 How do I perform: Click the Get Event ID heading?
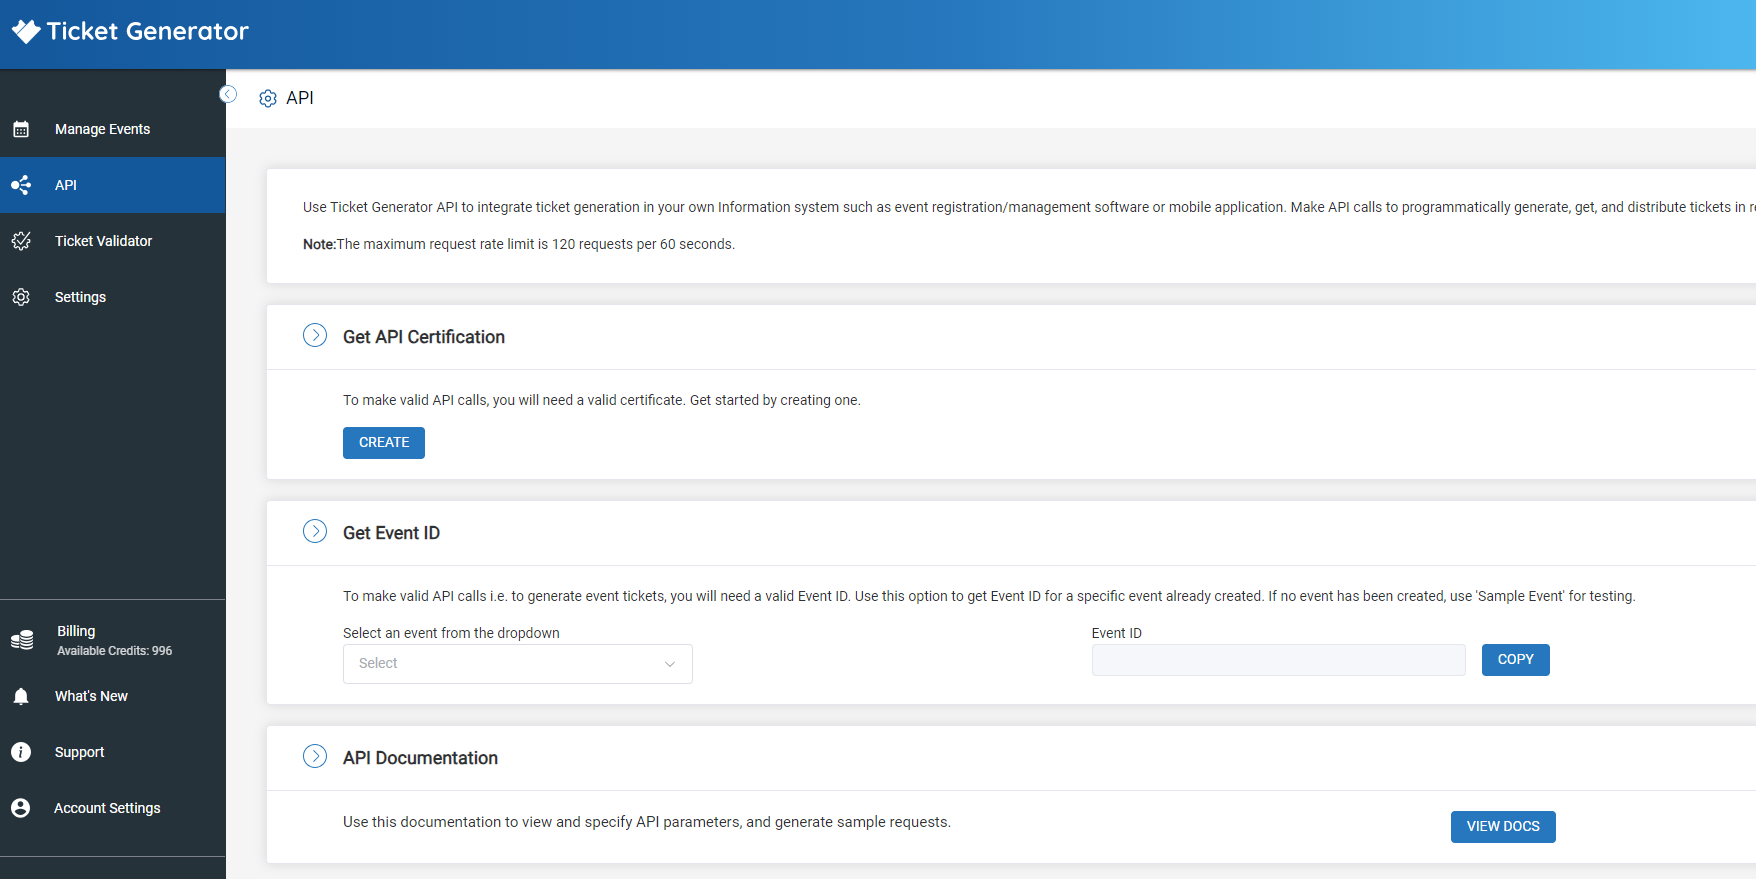(391, 533)
